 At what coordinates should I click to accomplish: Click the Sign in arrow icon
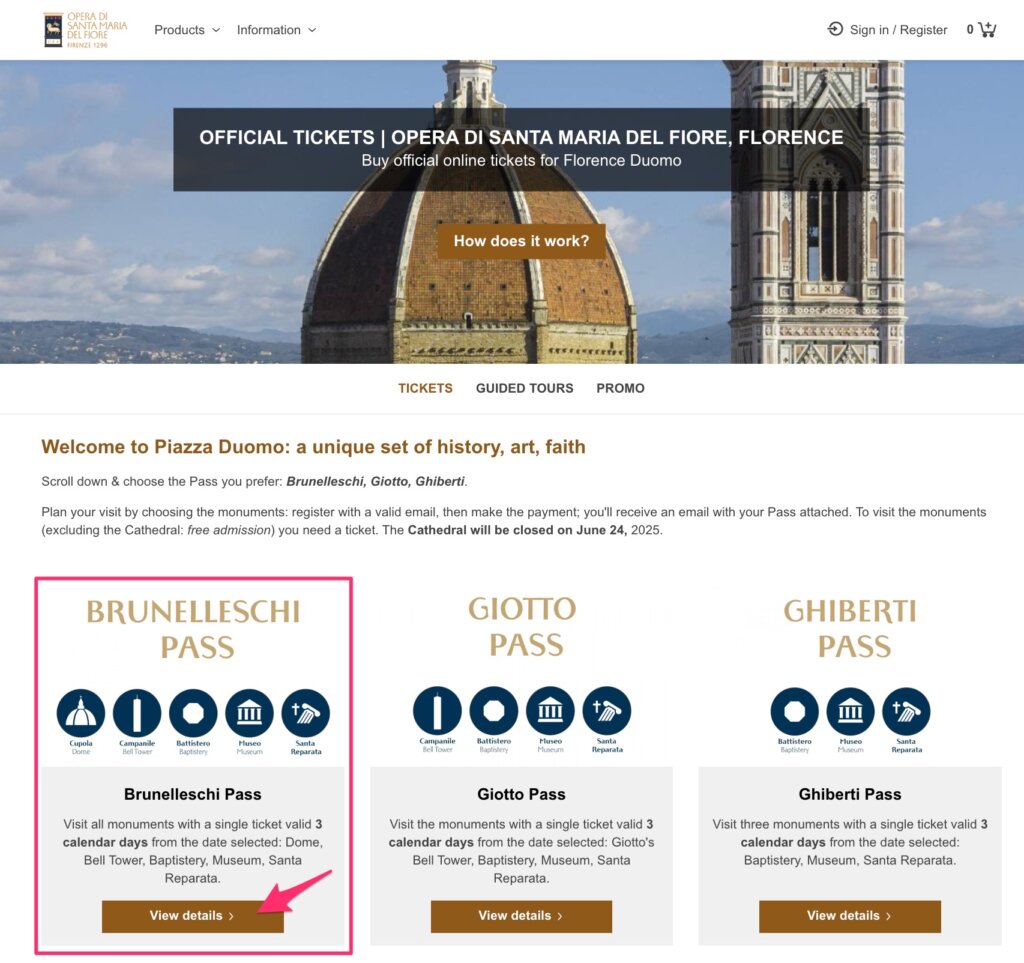(835, 29)
